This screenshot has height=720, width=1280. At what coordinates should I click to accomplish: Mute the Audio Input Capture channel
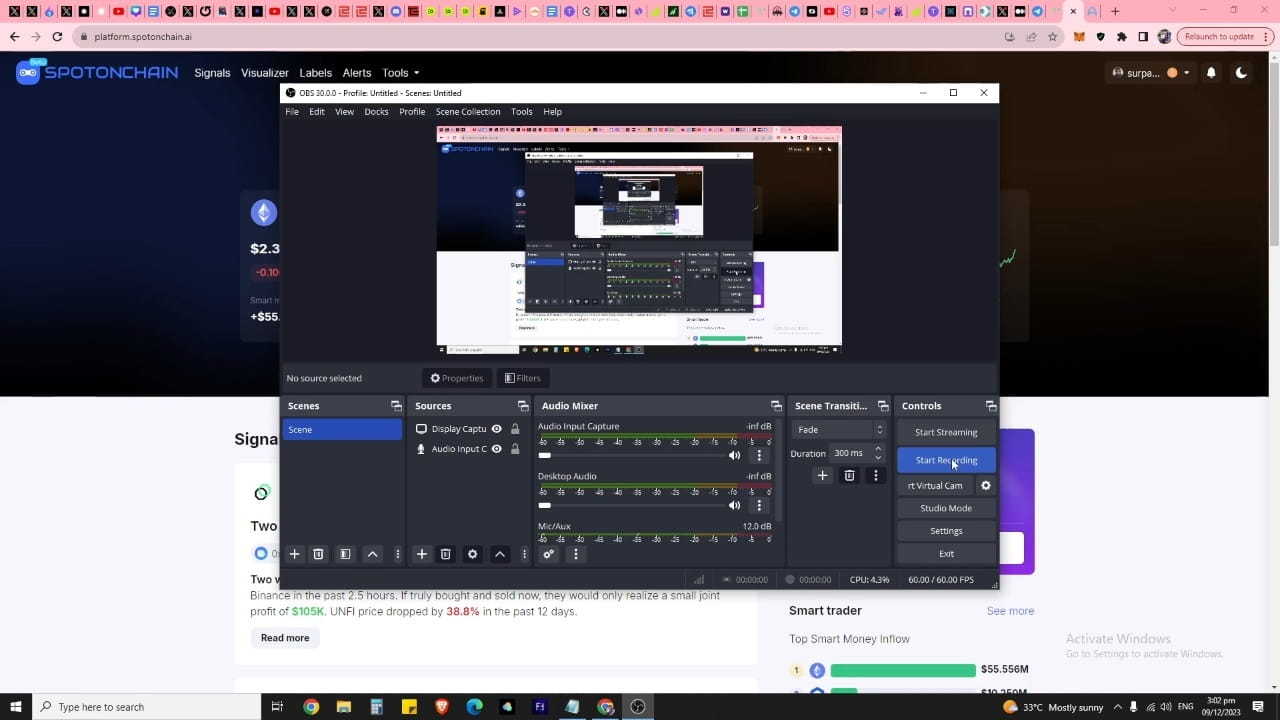(735, 455)
